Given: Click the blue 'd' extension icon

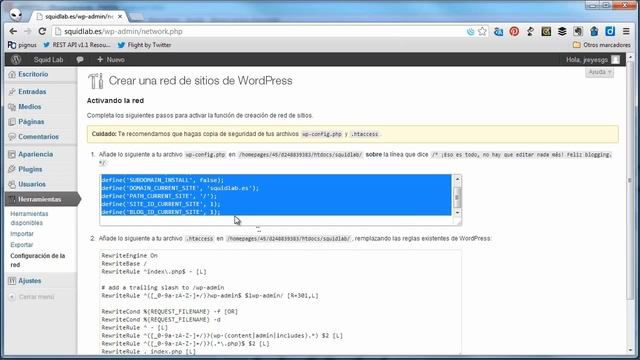Looking at the screenshot, I should click(610, 31).
